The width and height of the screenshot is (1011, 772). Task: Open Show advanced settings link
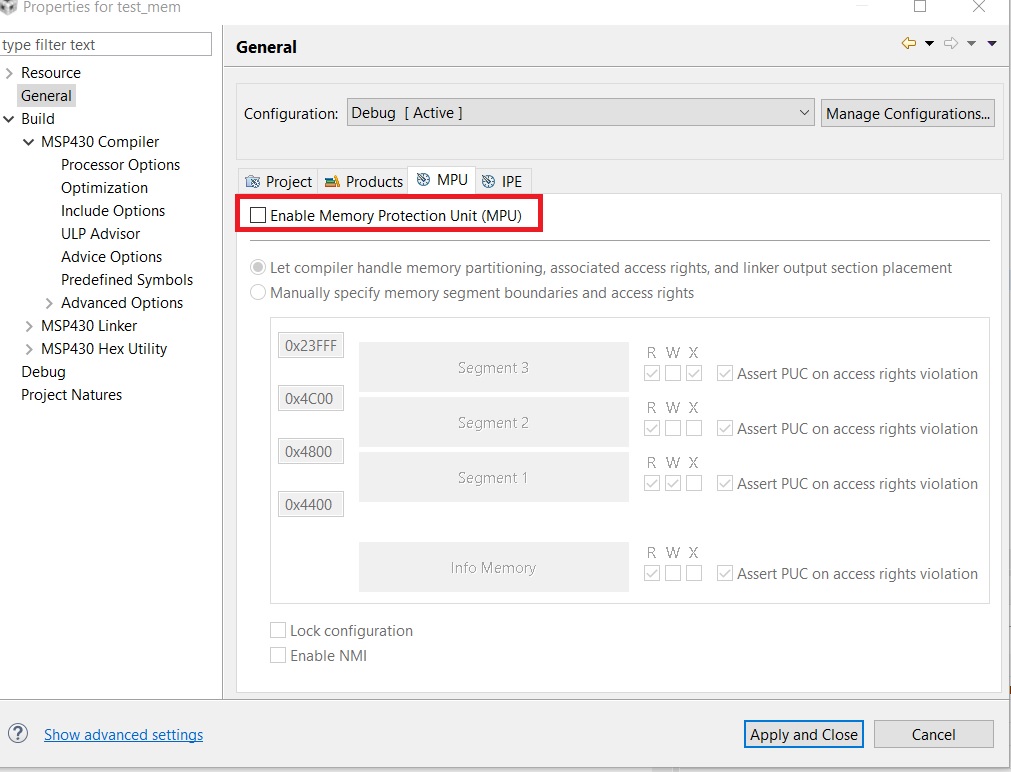[123, 734]
